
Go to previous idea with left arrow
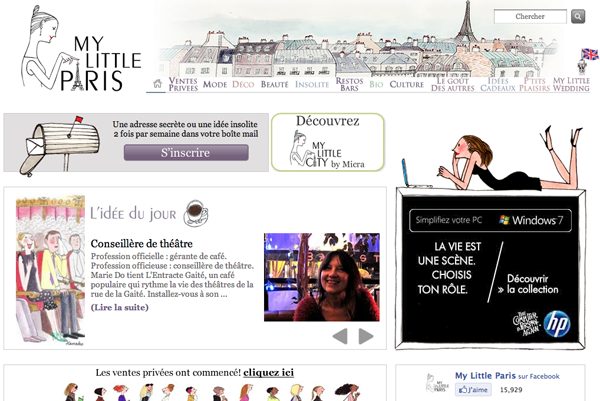(340, 336)
